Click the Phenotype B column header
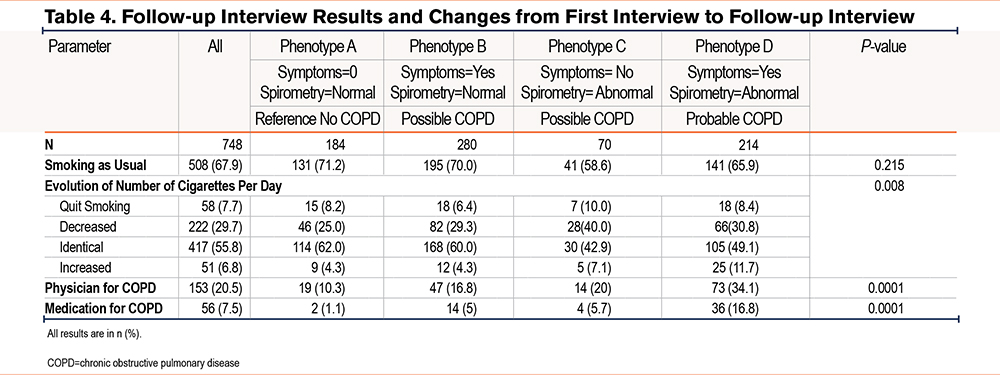The height and width of the screenshot is (375, 1000). point(448,47)
